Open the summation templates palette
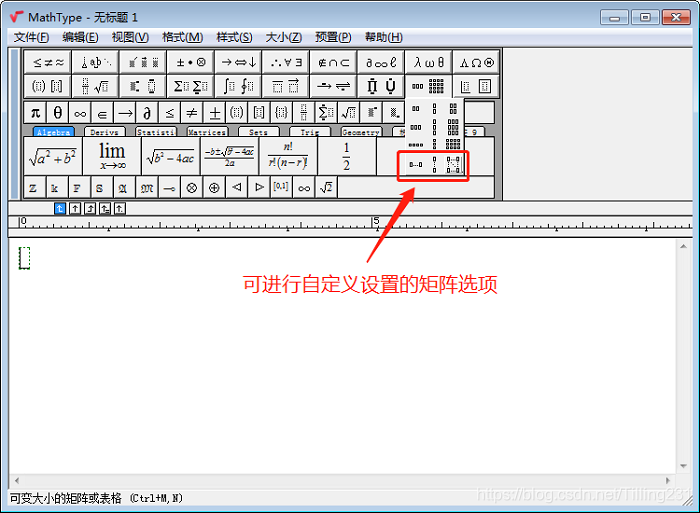700x513 pixels. coord(191,86)
